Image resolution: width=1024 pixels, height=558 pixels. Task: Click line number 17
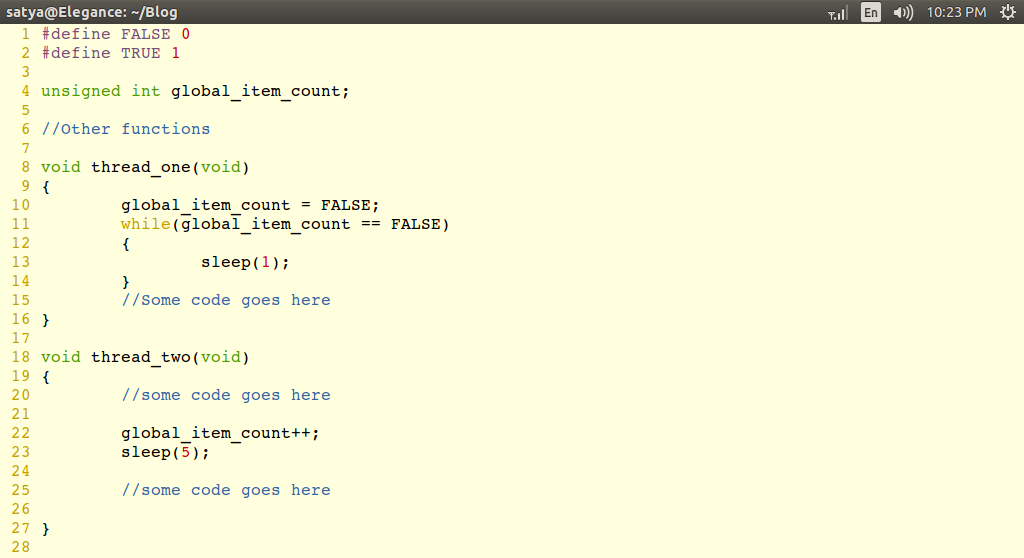[x=20, y=338]
